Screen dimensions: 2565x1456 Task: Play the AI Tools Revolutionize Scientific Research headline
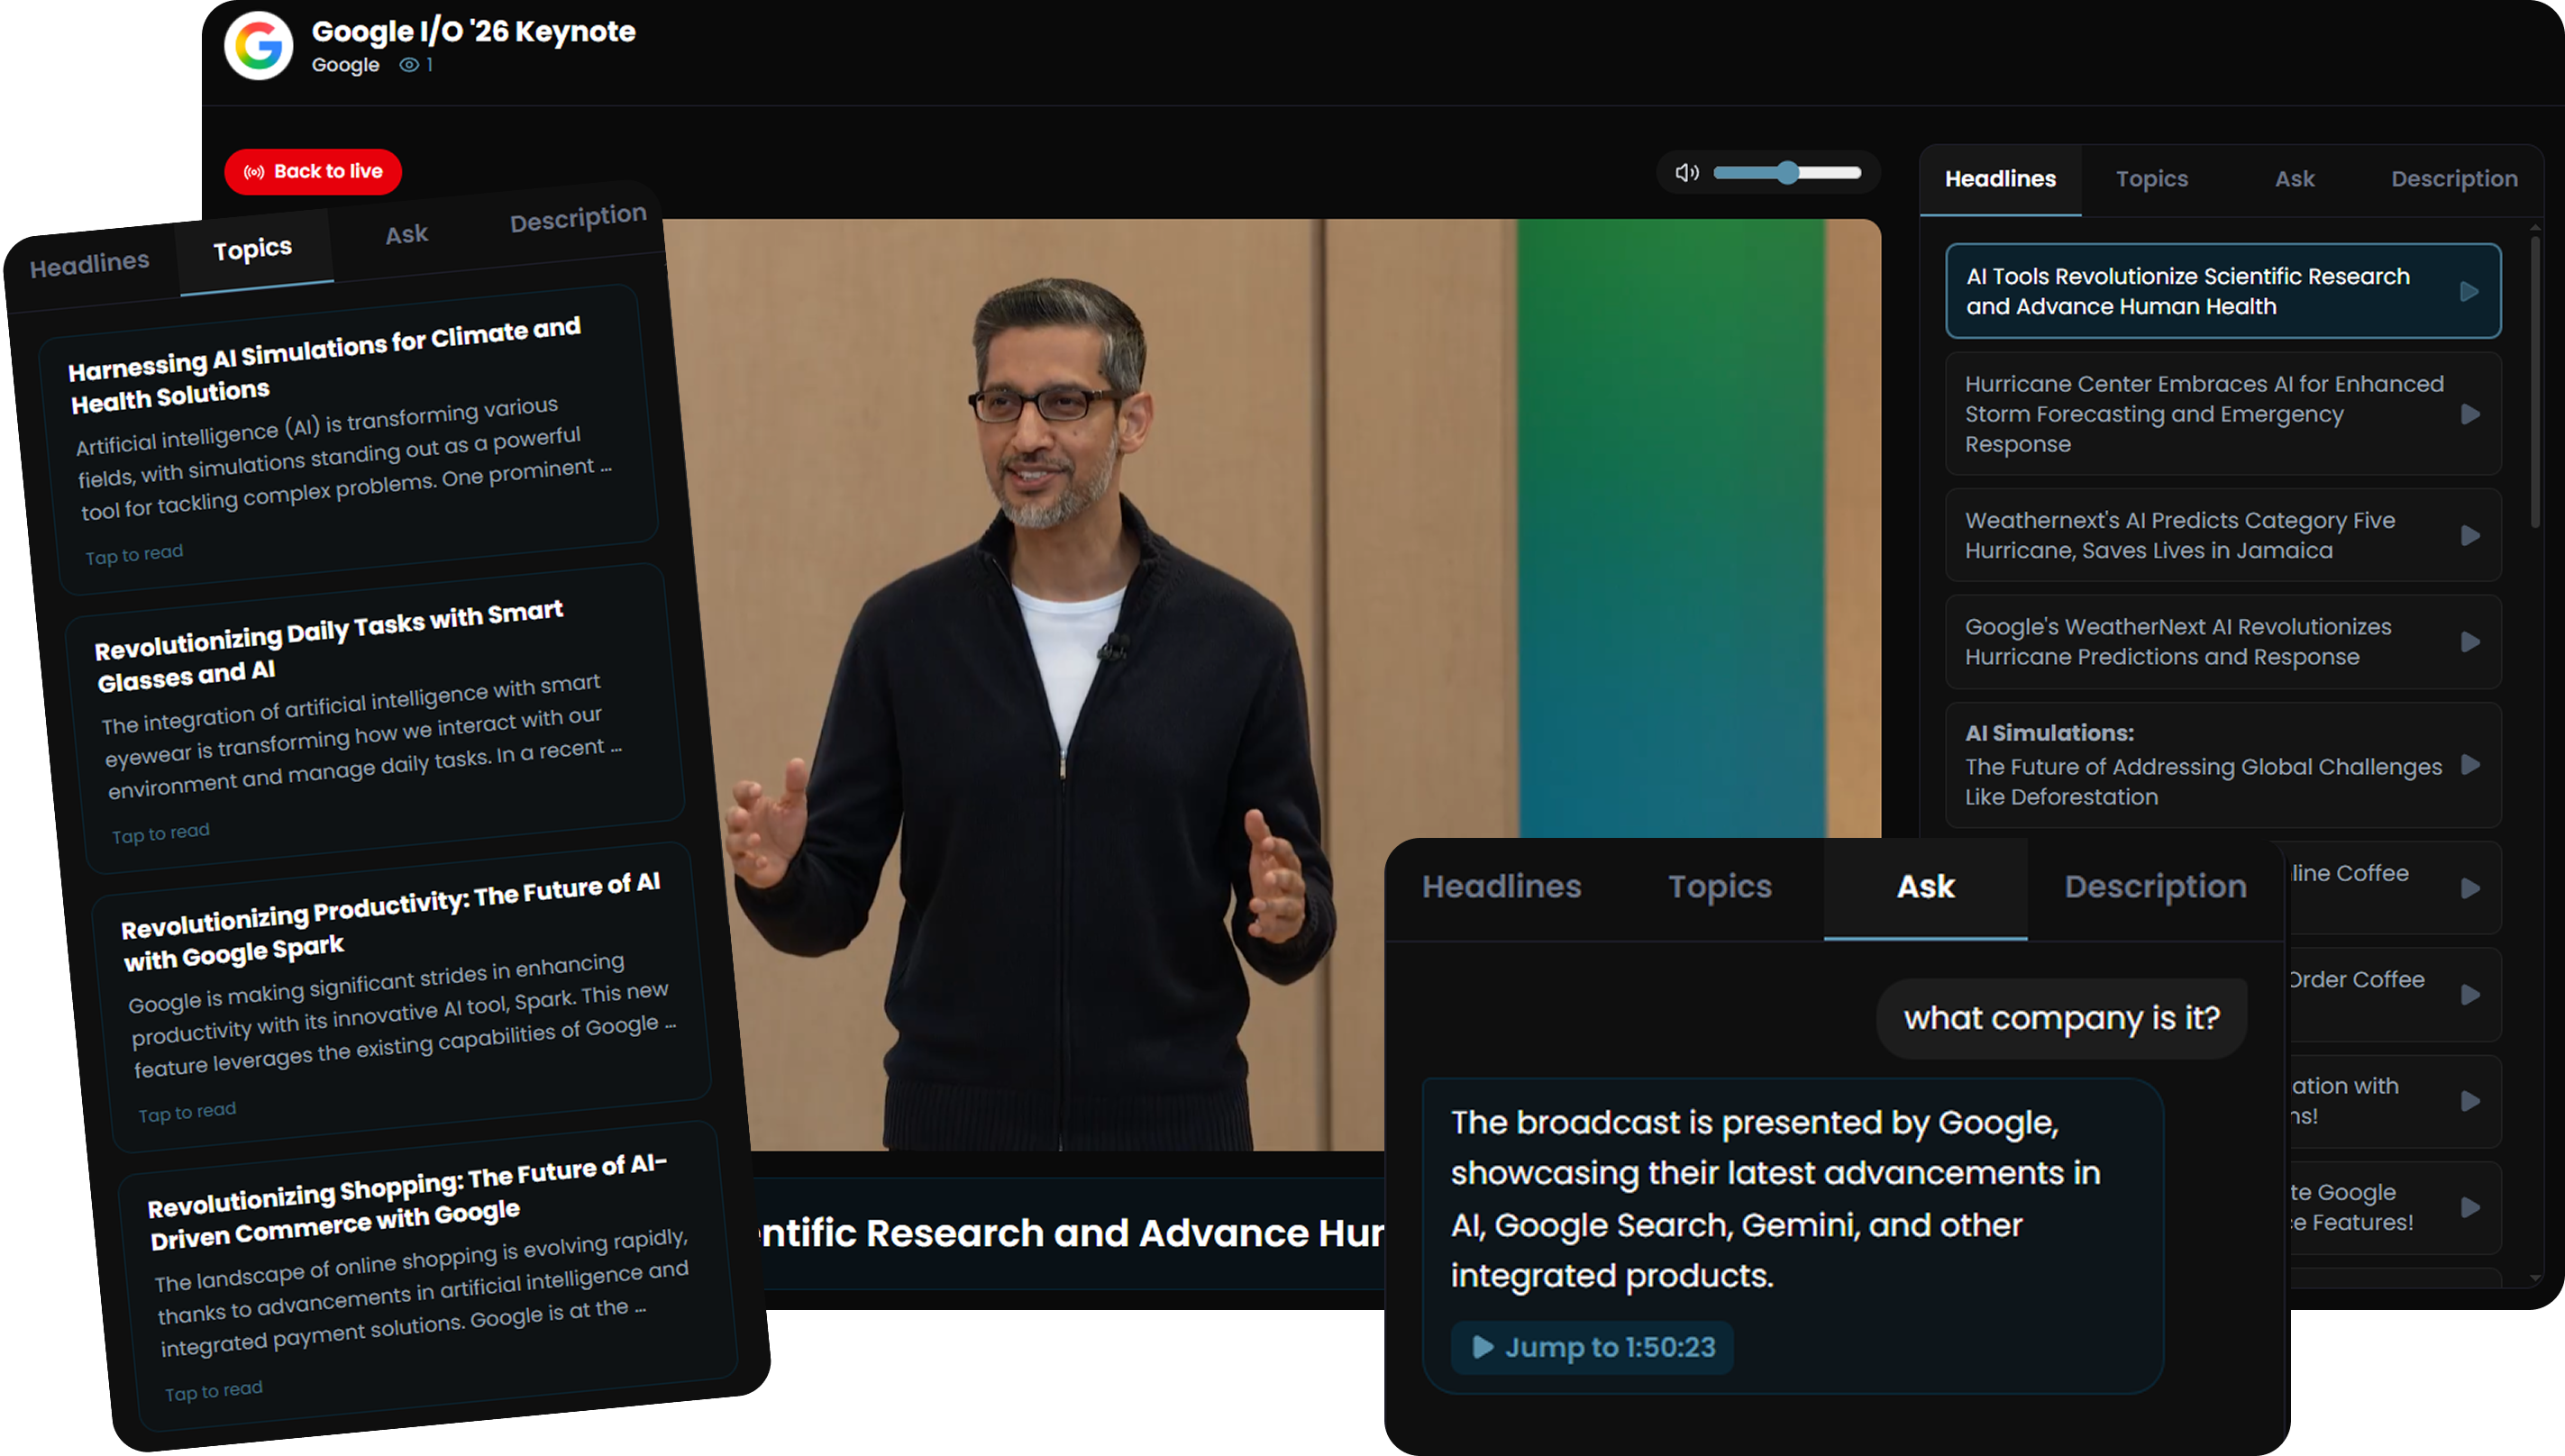[x=2468, y=292]
